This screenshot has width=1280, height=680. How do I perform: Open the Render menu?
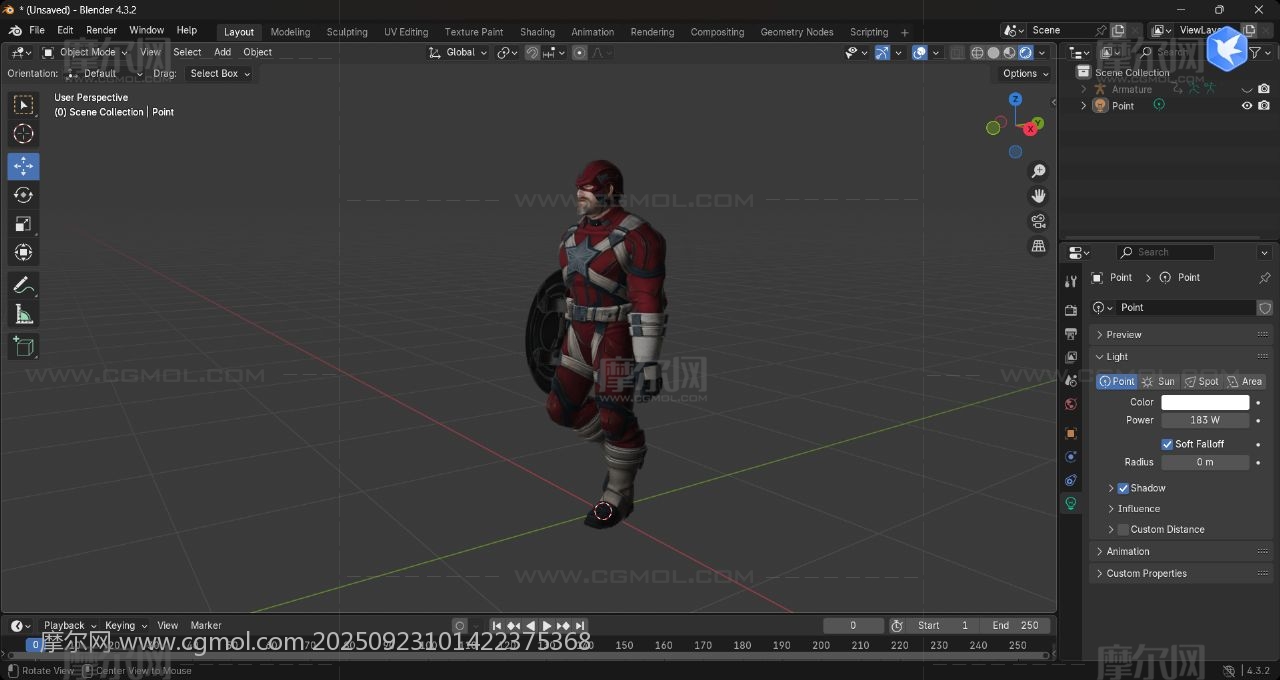point(101,30)
